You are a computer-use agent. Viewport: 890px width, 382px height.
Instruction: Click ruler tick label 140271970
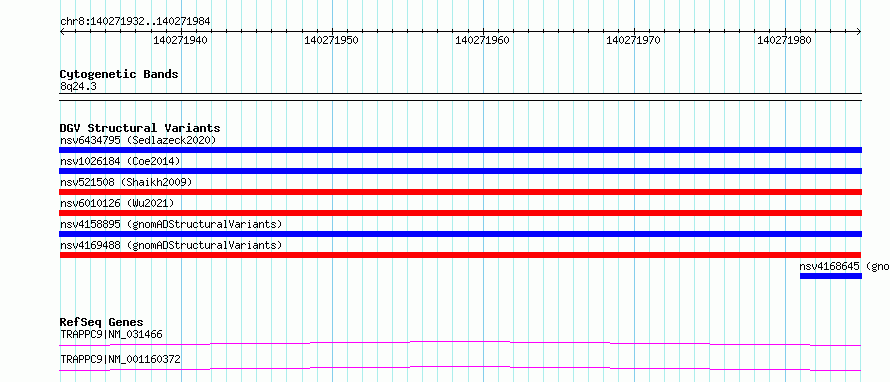[x=633, y=41]
